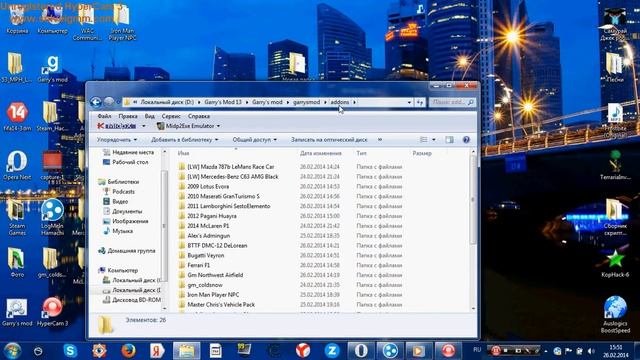Viewport: 640px width, 360px height.
Task: Click the Explorer forward arrow button
Action: 109,102
